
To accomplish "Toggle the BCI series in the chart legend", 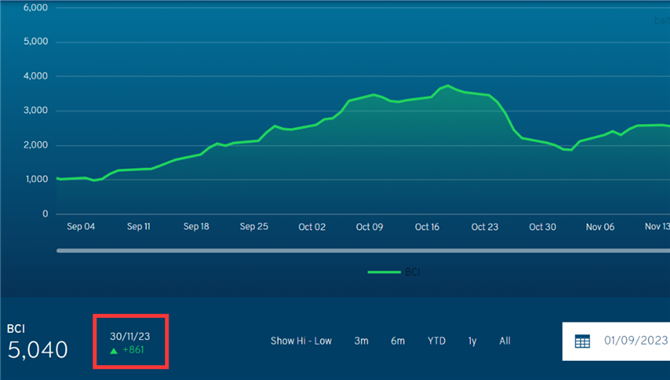I will tap(394, 272).
